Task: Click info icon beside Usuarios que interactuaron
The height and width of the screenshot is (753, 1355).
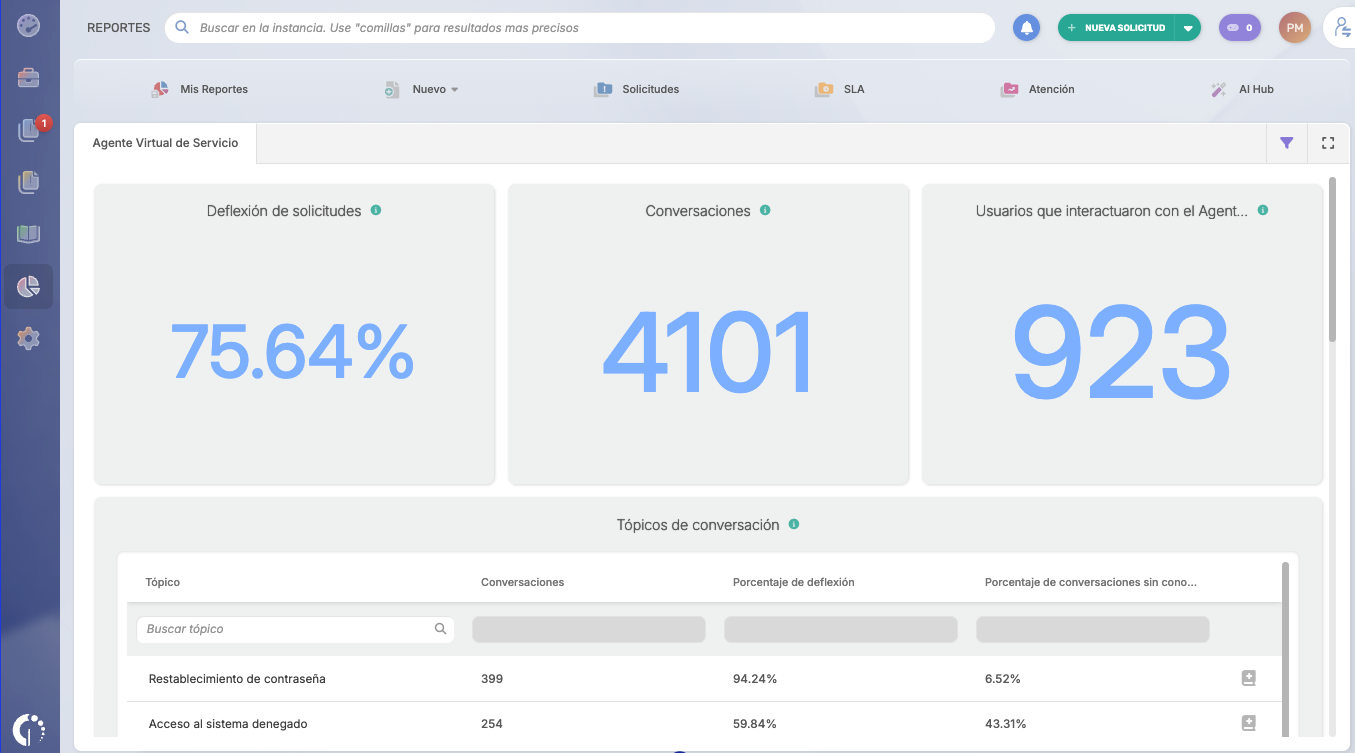Action: (1263, 210)
